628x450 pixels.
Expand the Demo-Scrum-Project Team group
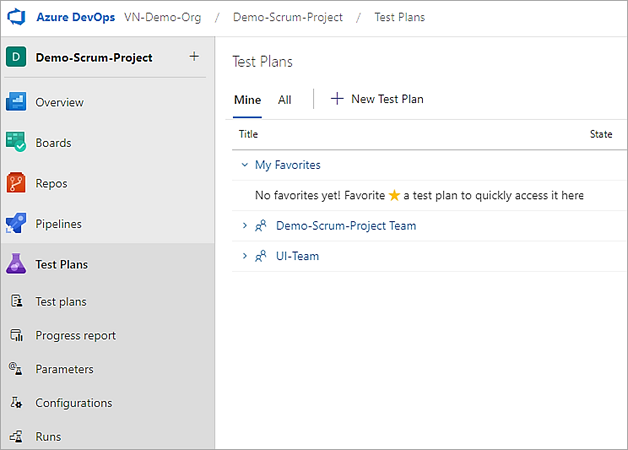coord(244,226)
